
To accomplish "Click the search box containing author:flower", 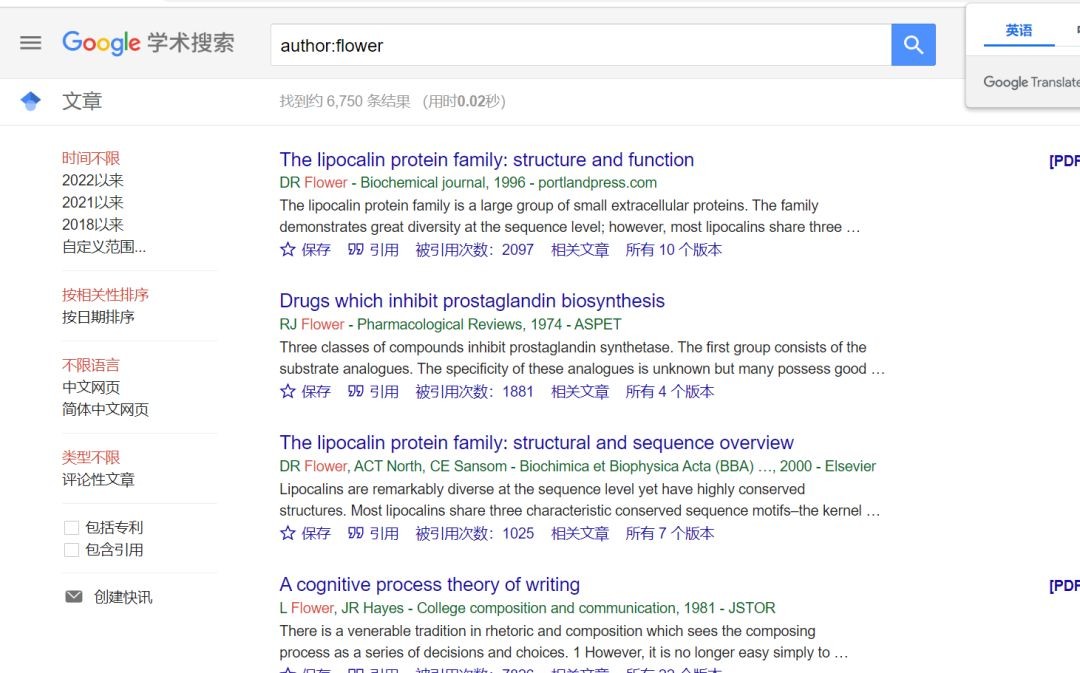I will tap(580, 45).
